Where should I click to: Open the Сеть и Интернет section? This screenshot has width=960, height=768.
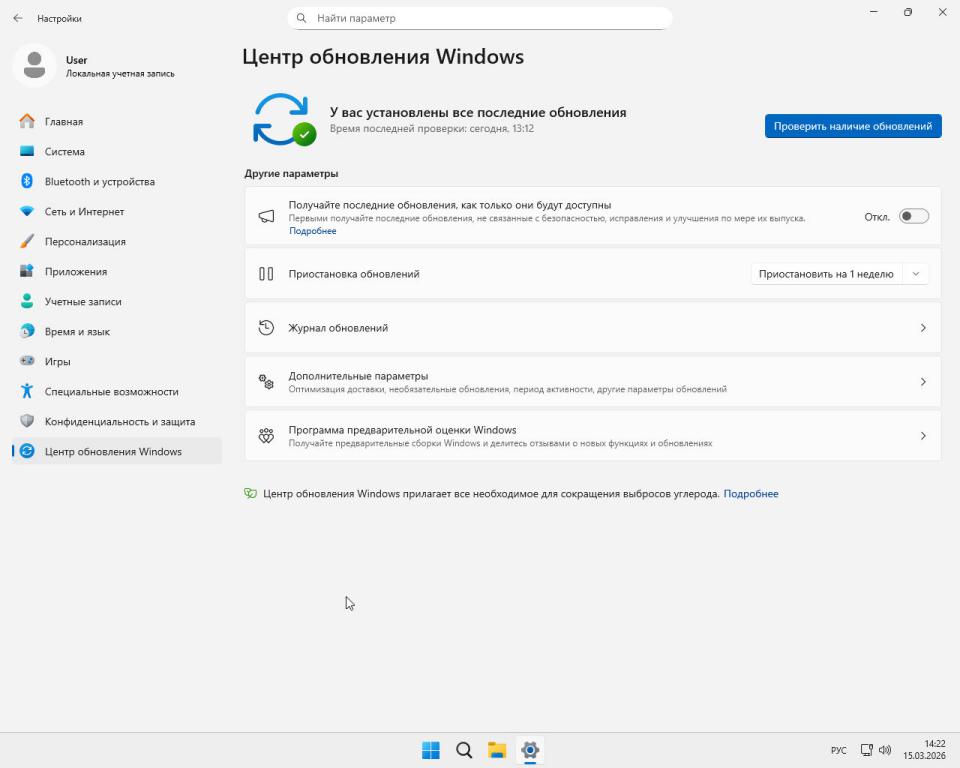84,211
